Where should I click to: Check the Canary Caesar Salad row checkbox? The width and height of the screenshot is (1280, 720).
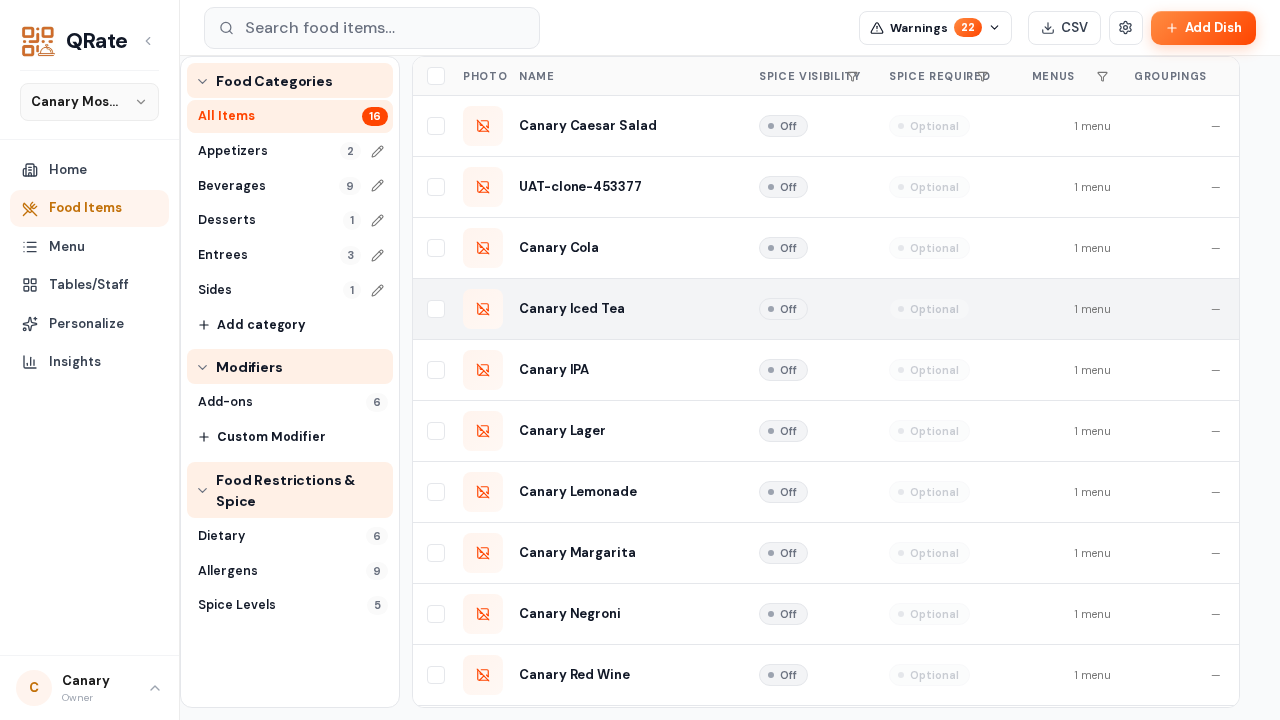pos(436,126)
